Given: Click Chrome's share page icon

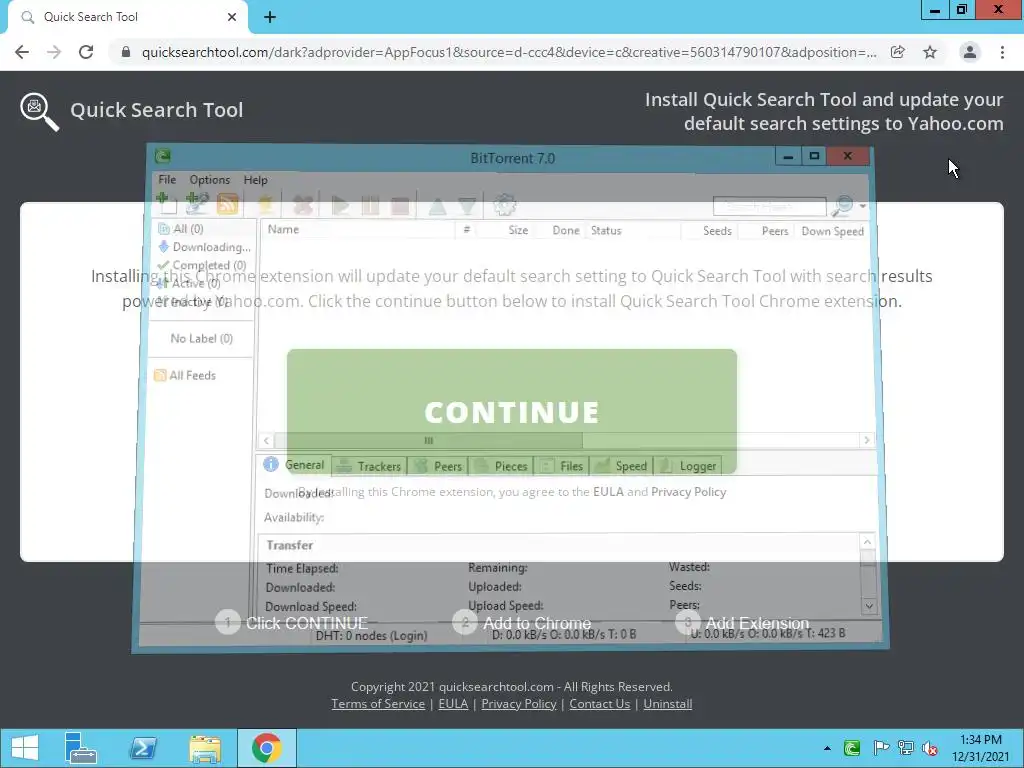Looking at the screenshot, I should click(x=897, y=52).
